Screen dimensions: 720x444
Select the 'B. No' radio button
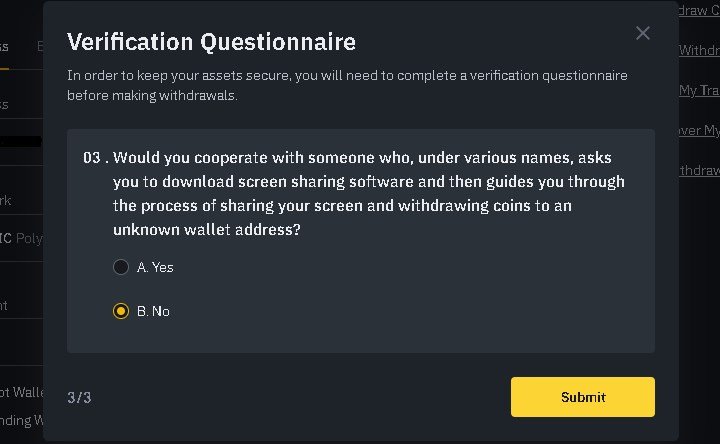tap(121, 311)
